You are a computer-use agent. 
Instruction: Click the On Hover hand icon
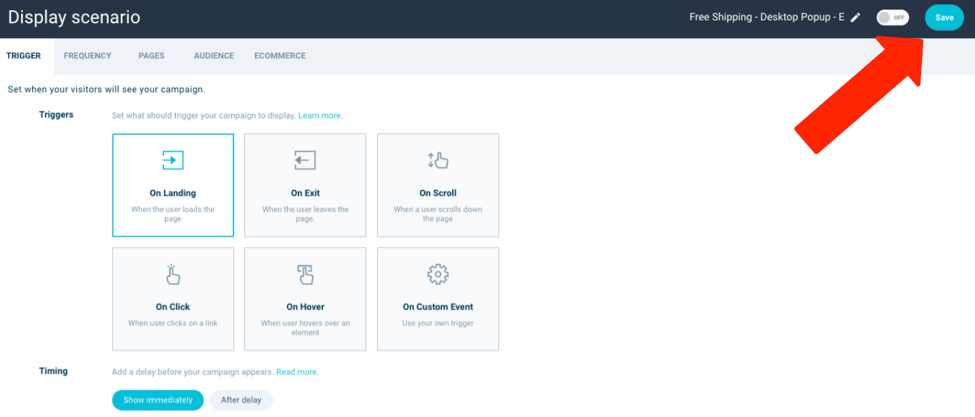click(305, 274)
